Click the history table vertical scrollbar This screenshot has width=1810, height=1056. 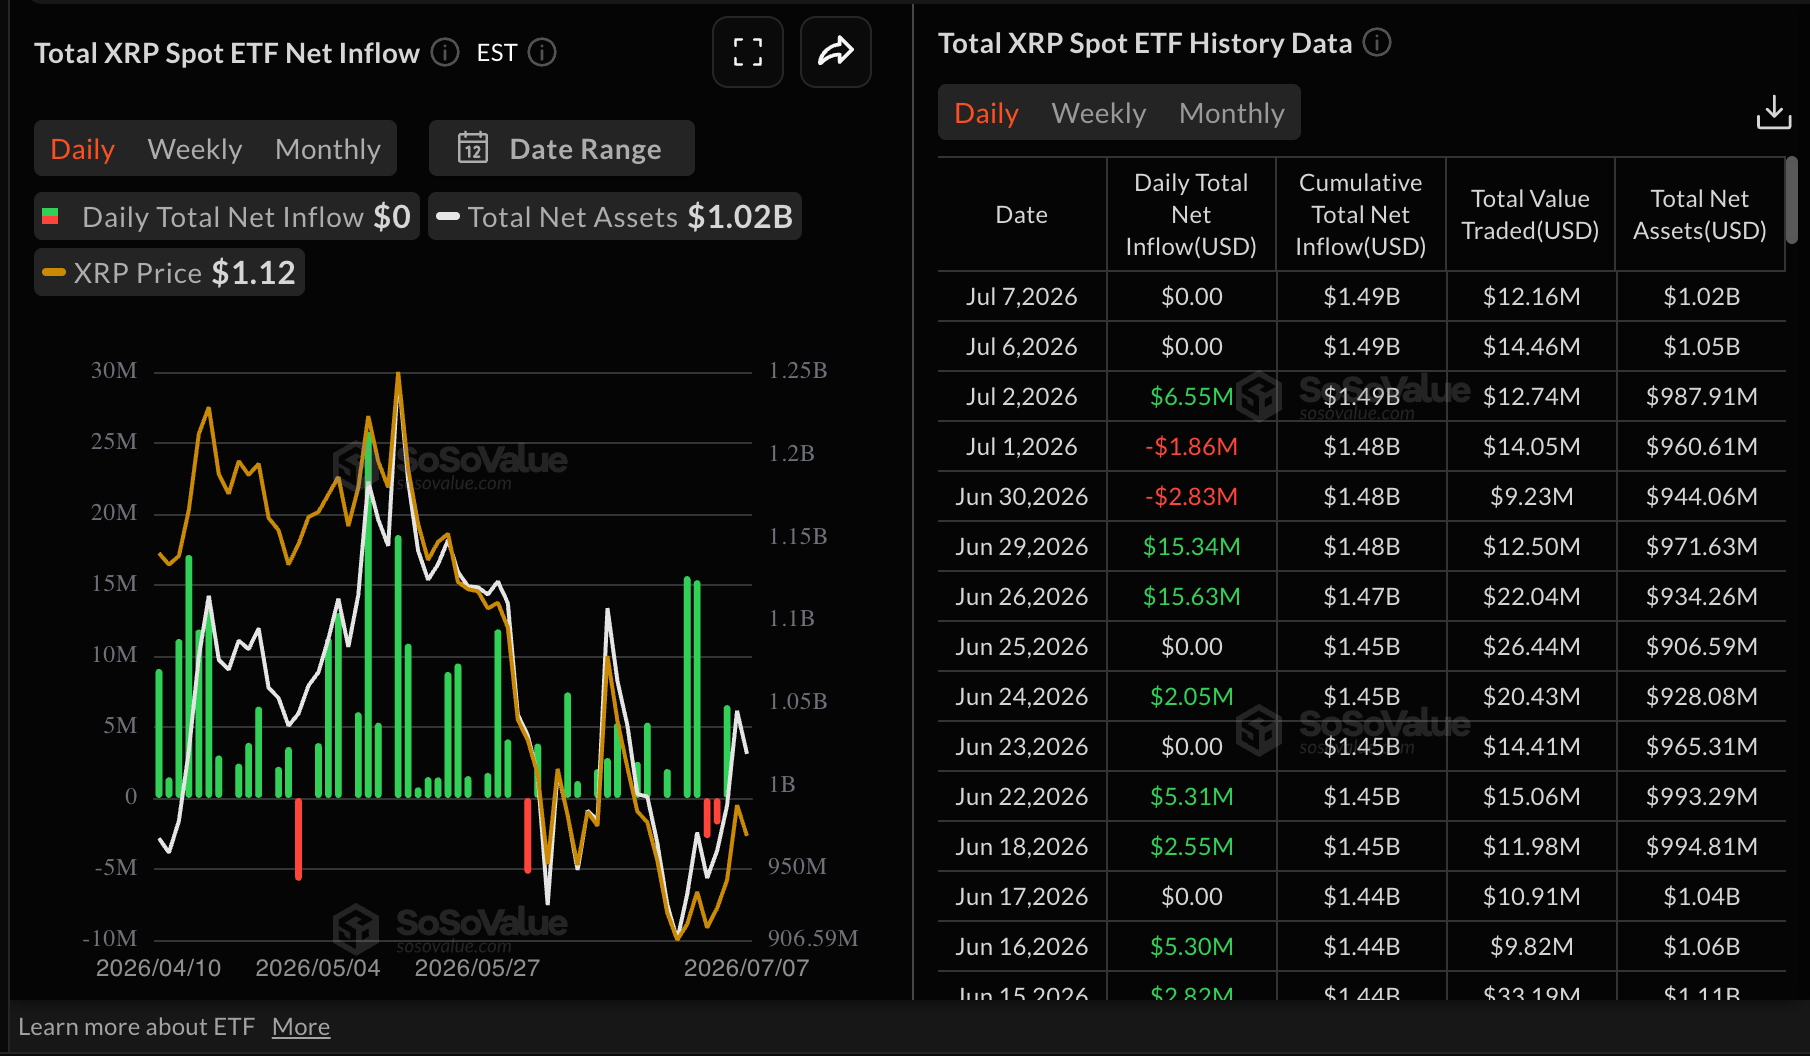1792,200
